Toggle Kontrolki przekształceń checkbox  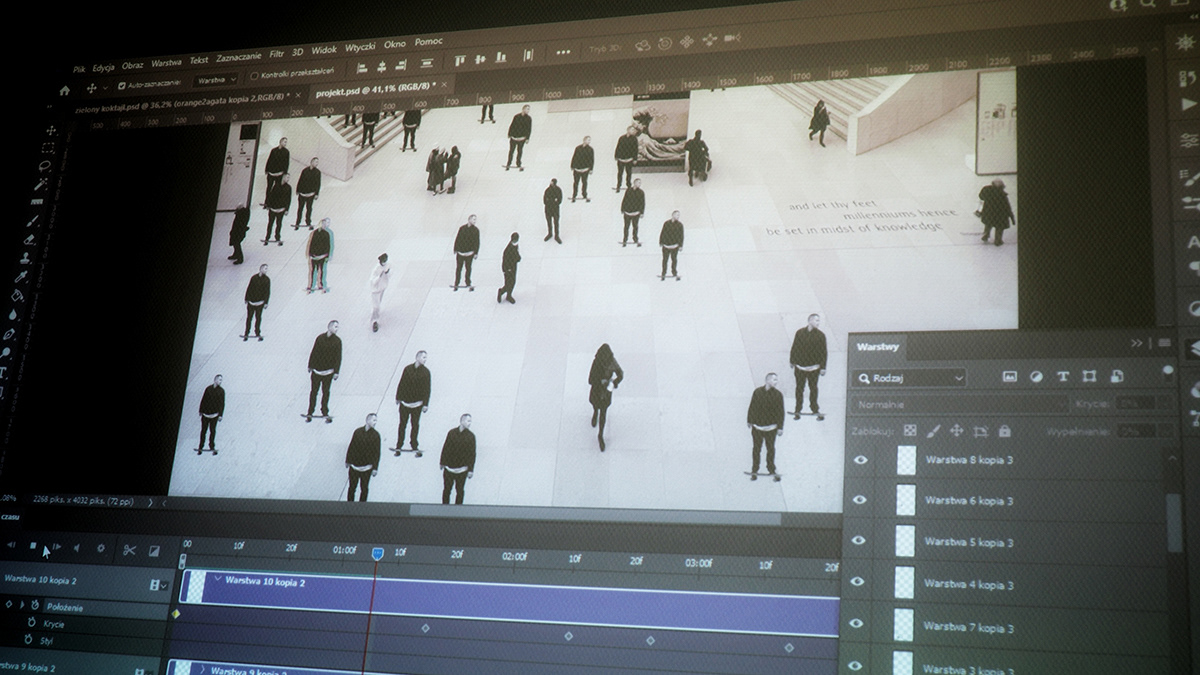pyautogui.click(x=254, y=76)
